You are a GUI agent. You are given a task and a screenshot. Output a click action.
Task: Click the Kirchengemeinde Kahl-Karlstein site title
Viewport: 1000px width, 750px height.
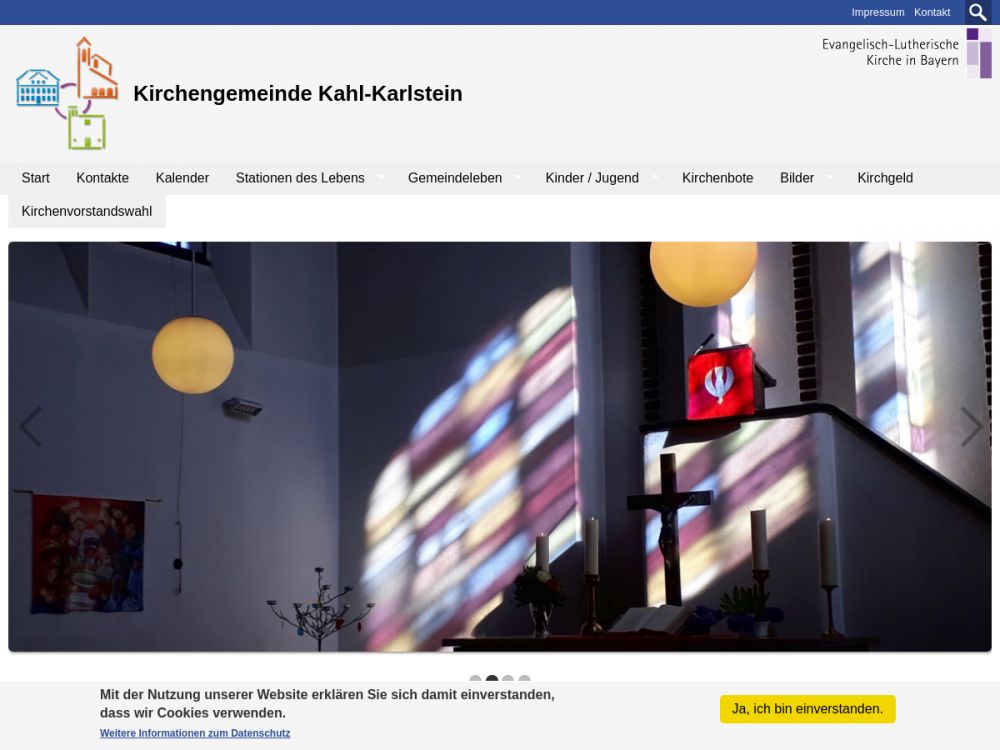[297, 94]
